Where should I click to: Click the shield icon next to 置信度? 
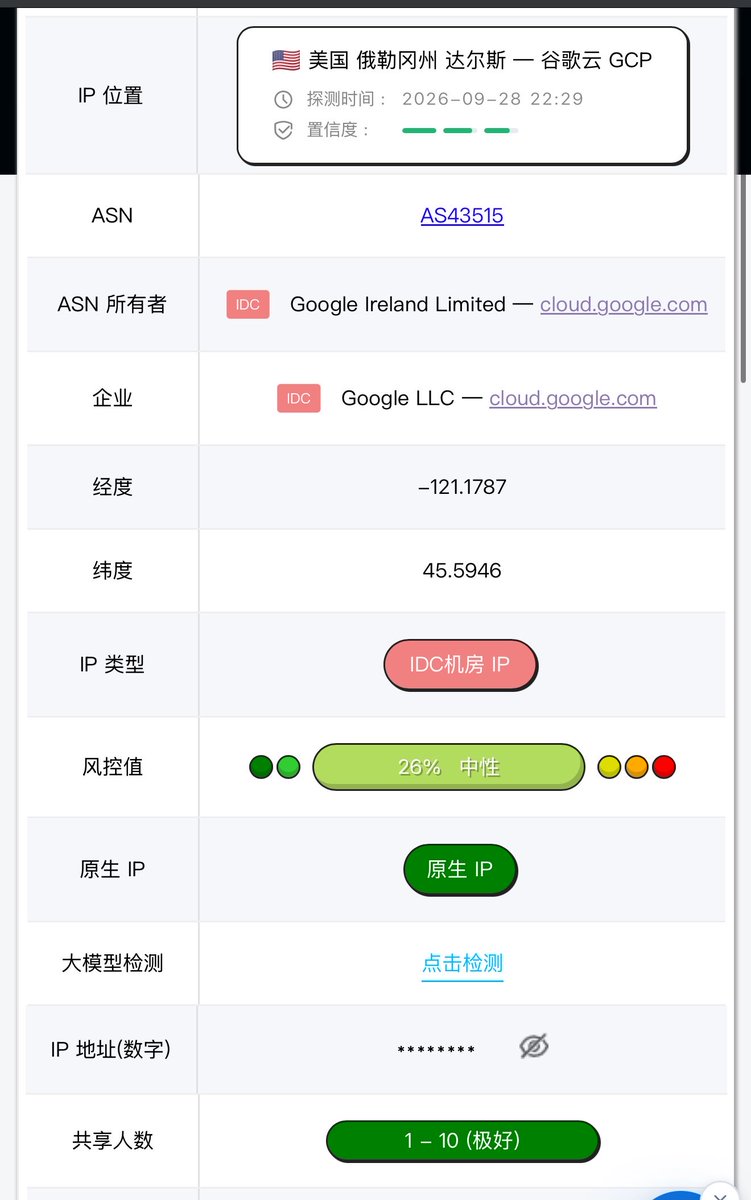[284, 130]
